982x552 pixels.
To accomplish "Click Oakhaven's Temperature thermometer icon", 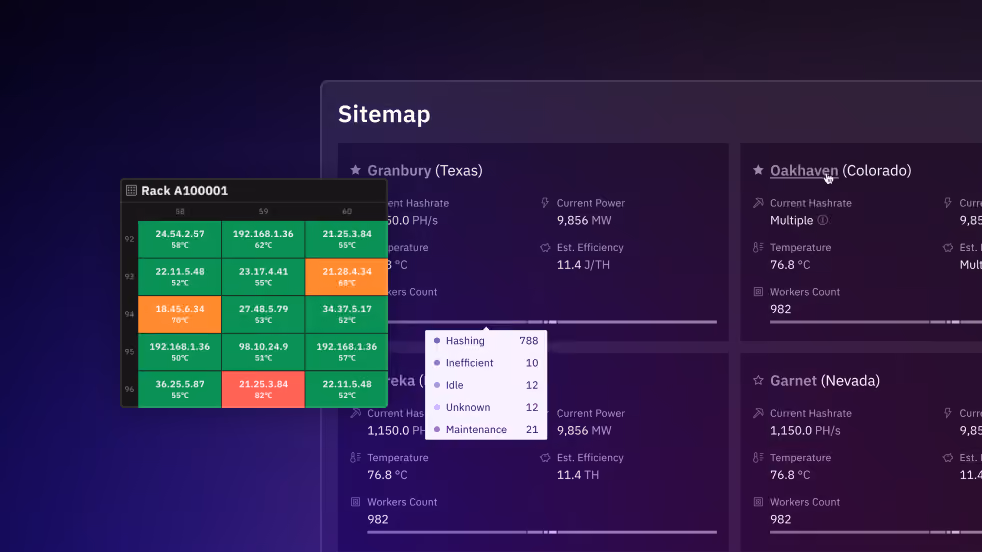I will (758, 247).
